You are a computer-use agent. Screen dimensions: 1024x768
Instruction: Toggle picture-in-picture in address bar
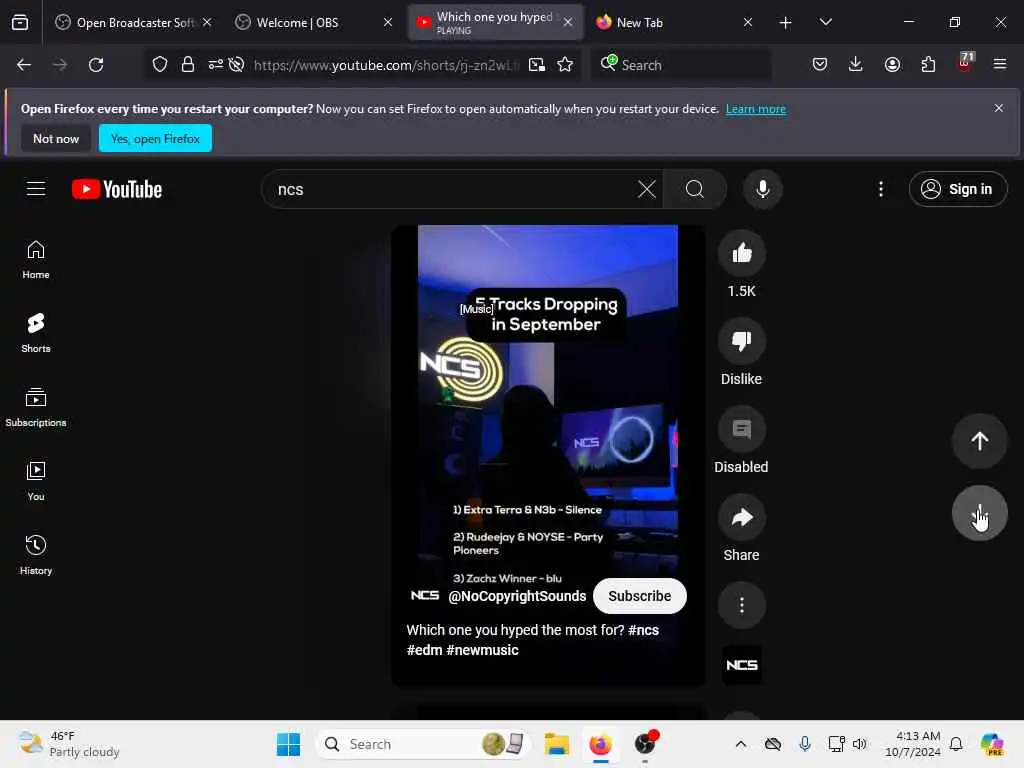(537, 64)
